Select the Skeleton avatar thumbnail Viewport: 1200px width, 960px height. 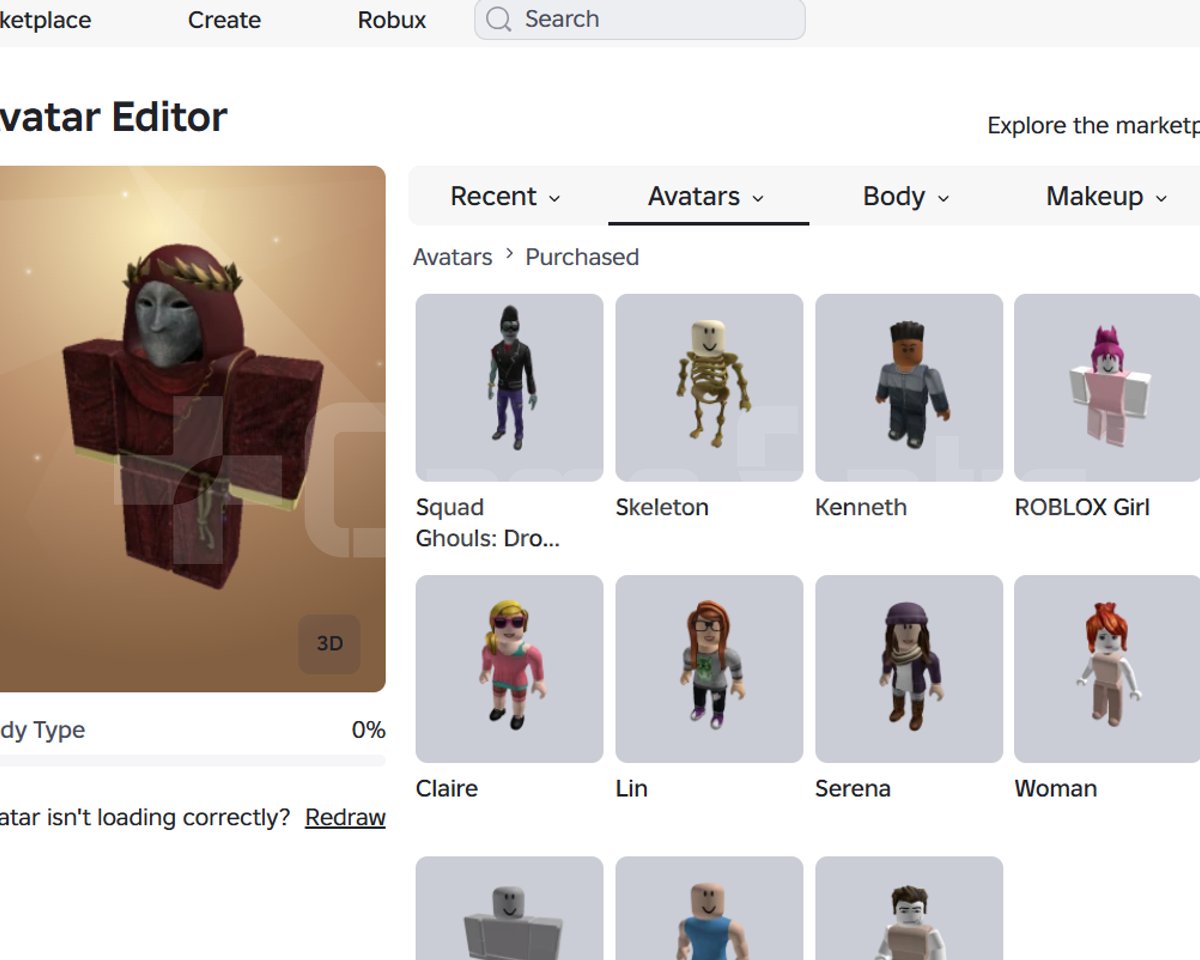pyautogui.click(x=709, y=388)
